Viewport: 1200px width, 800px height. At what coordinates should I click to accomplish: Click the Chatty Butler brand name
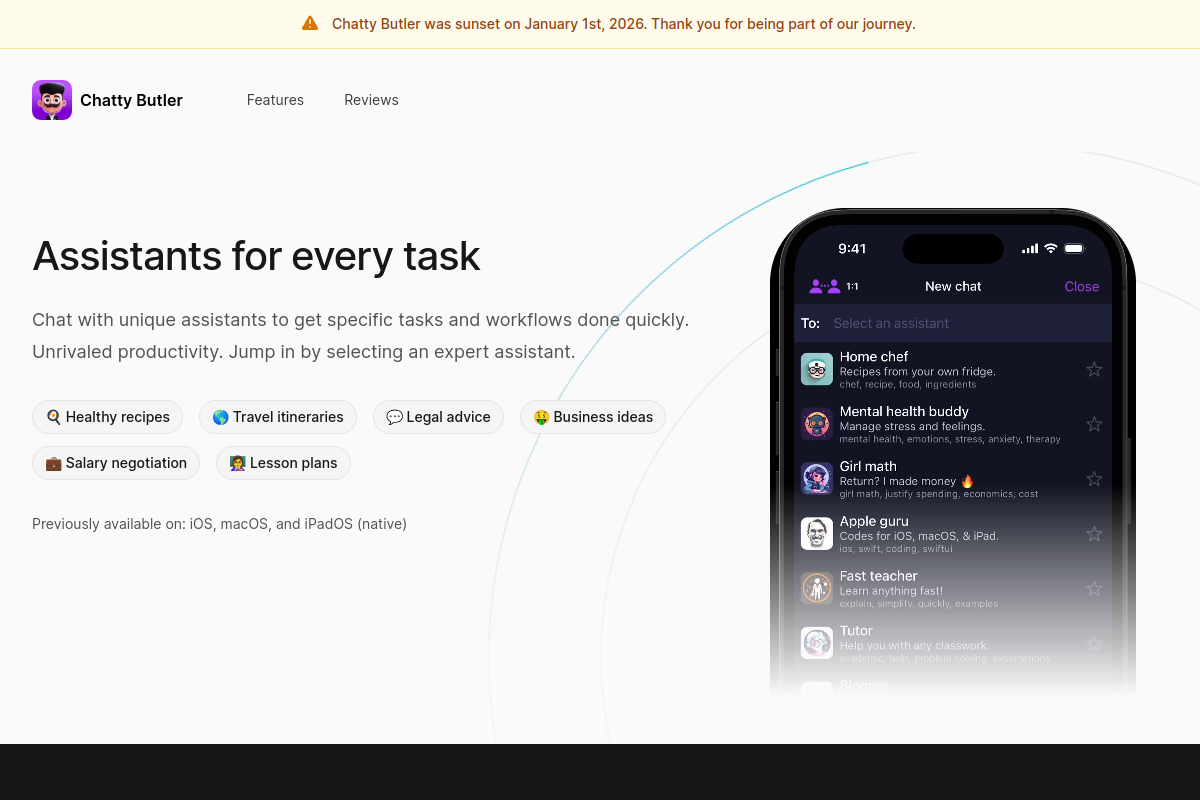tap(131, 100)
